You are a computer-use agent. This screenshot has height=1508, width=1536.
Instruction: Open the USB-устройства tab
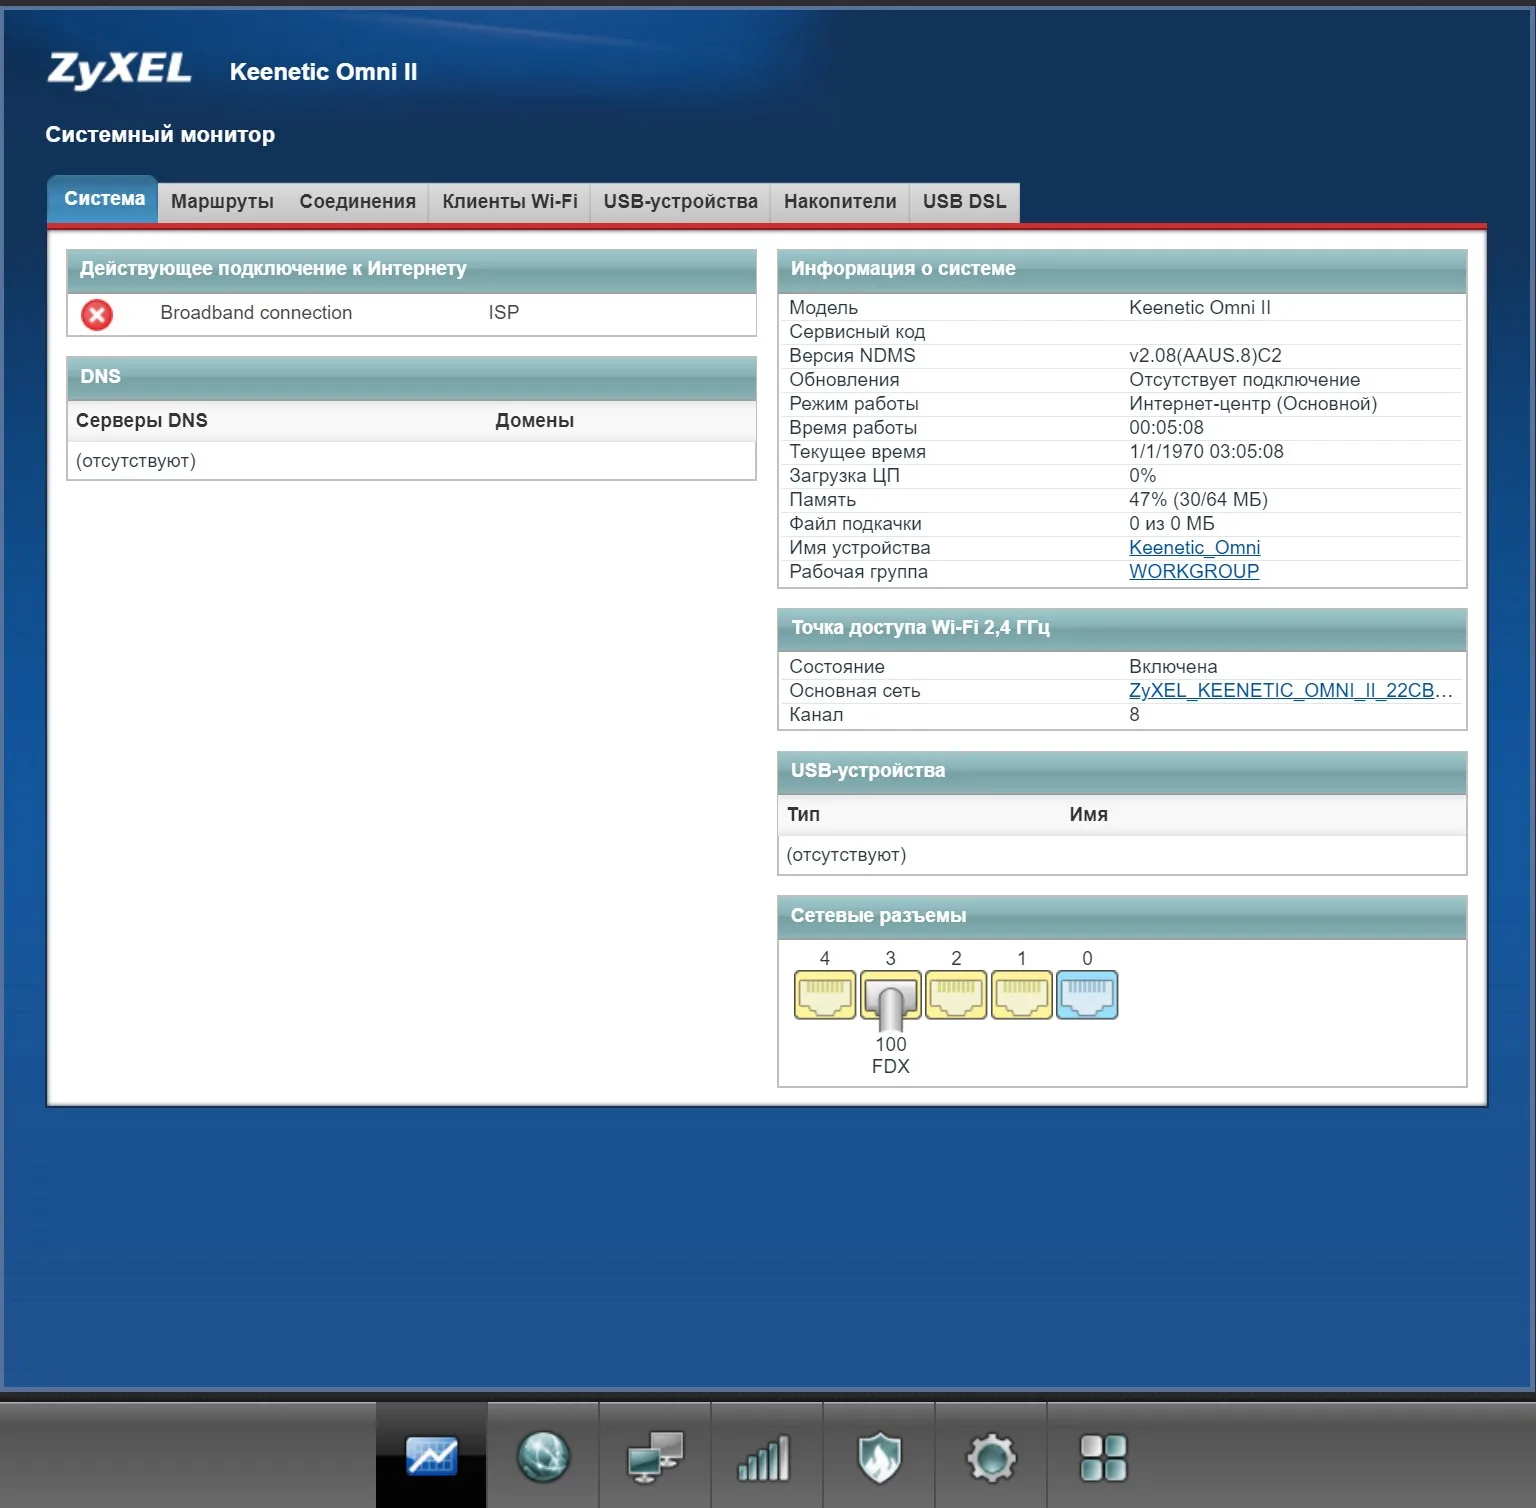click(x=681, y=202)
